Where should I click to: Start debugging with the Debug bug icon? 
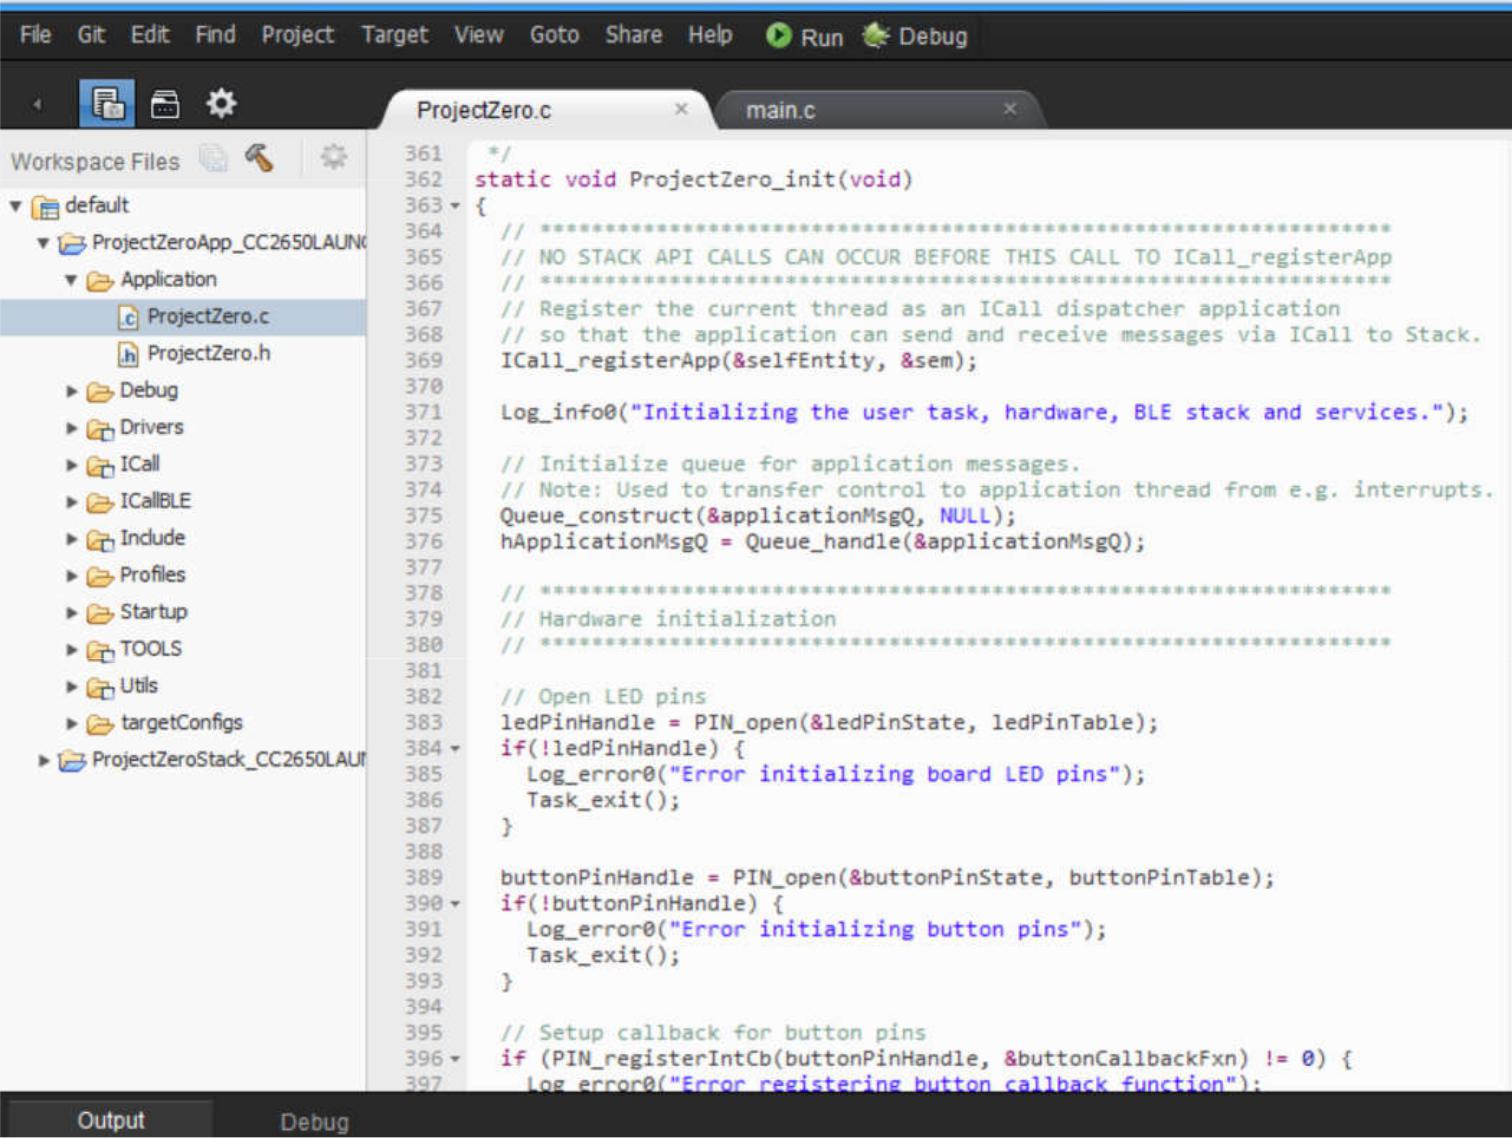coord(875,36)
